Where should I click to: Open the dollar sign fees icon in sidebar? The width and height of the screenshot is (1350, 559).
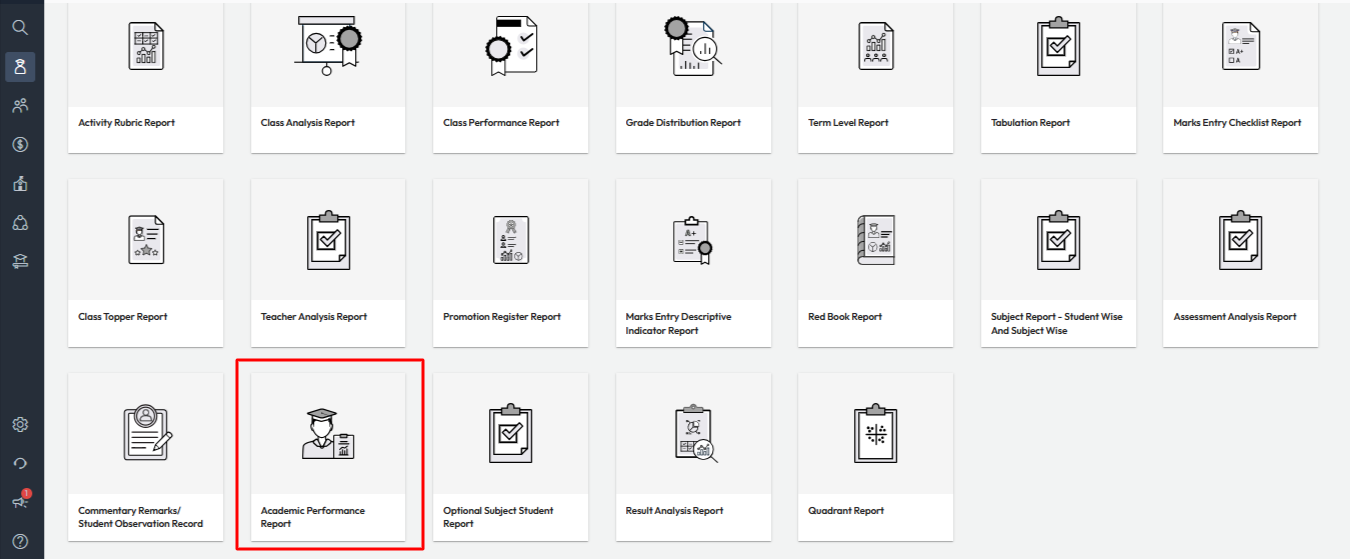[x=20, y=144]
